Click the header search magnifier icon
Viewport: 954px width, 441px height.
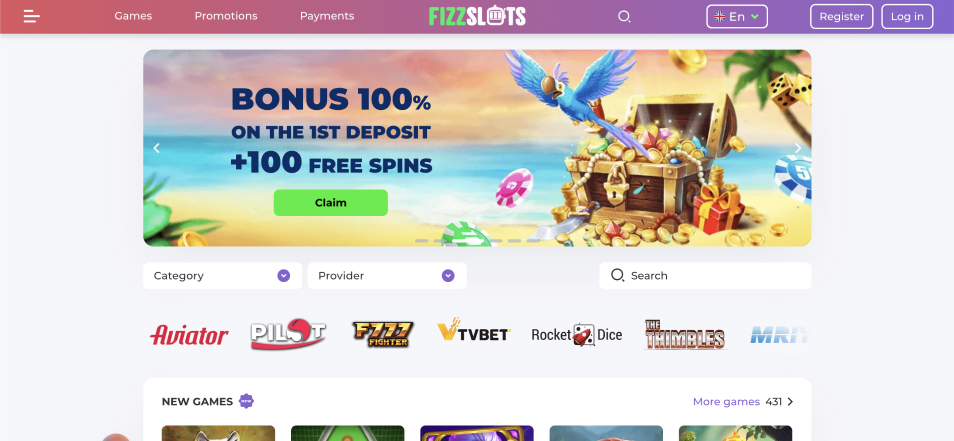tap(624, 16)
